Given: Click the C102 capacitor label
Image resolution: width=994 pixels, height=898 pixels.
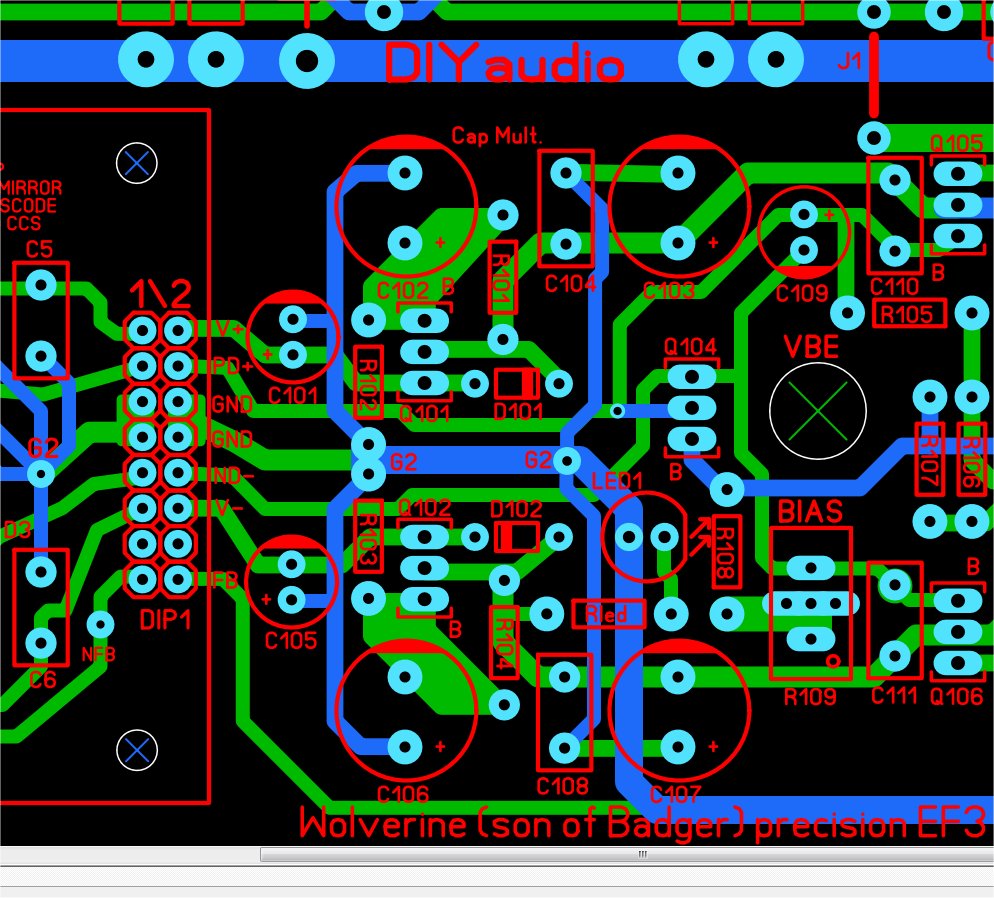Looking at the screenshot, I should [x=402, y=291].
